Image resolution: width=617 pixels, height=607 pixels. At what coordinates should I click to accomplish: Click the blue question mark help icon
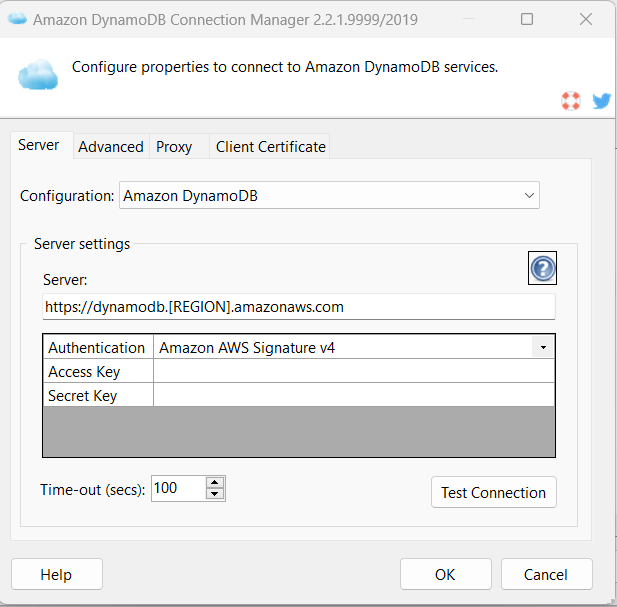pyautogui.click(x=542, y=268)
